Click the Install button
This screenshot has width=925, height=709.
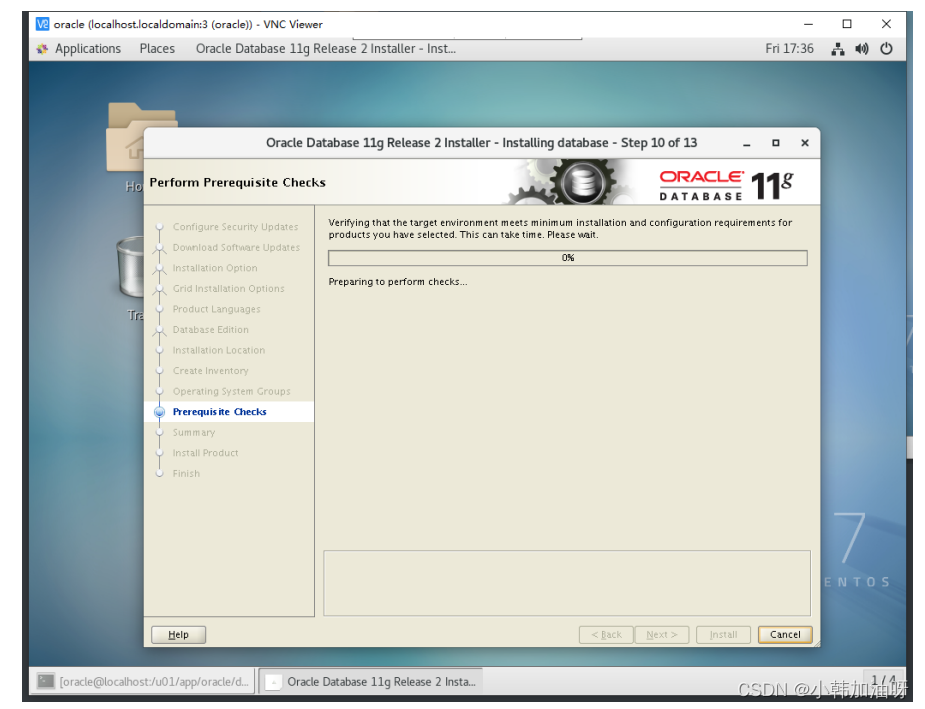point(723,635)
